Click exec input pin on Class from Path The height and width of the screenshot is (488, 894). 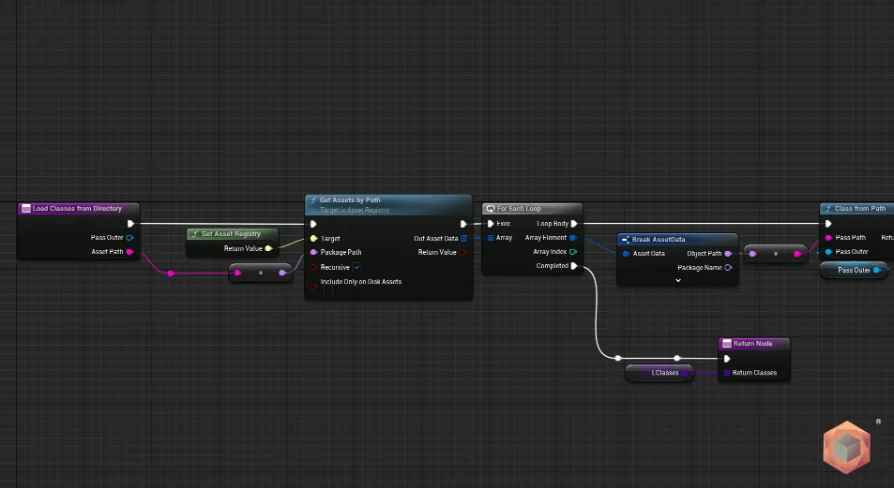pos(828,223)
